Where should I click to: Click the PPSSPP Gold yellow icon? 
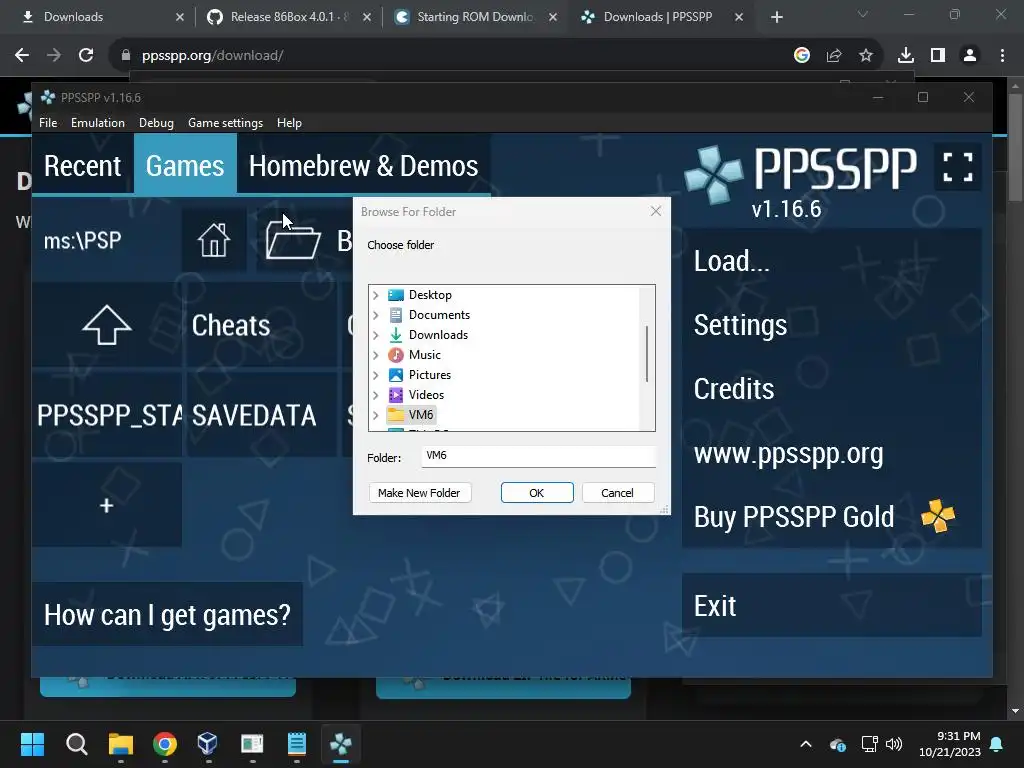pyautogui.click(x=938, y=516)
